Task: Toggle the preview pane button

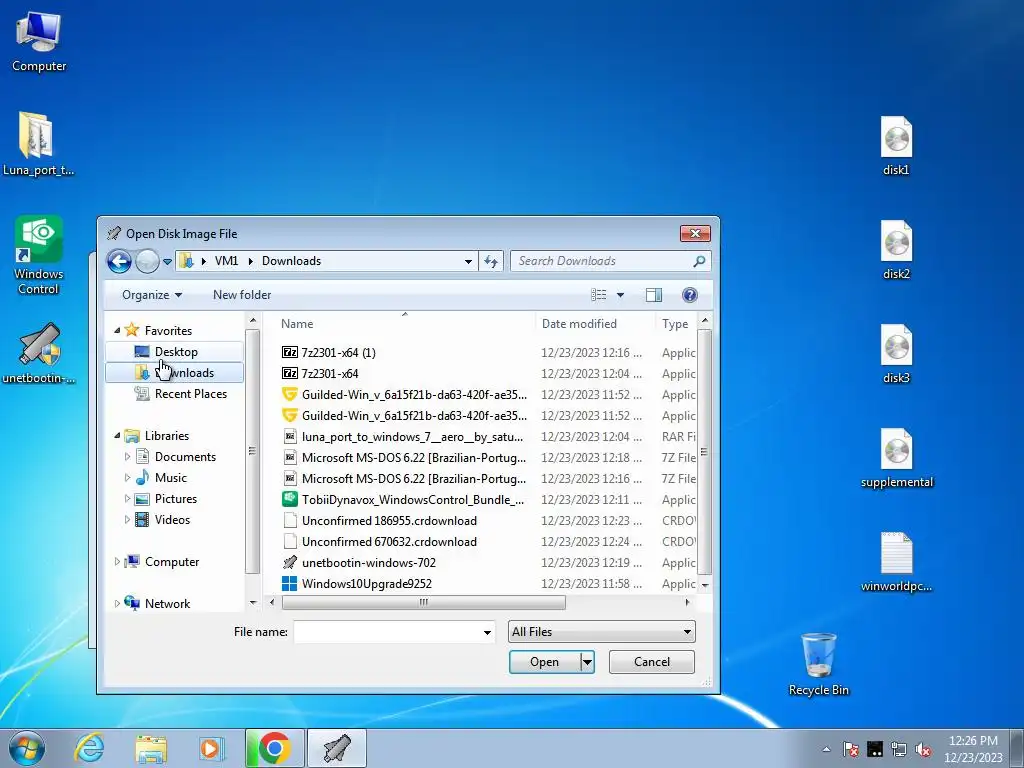Action: click(654, 295)
